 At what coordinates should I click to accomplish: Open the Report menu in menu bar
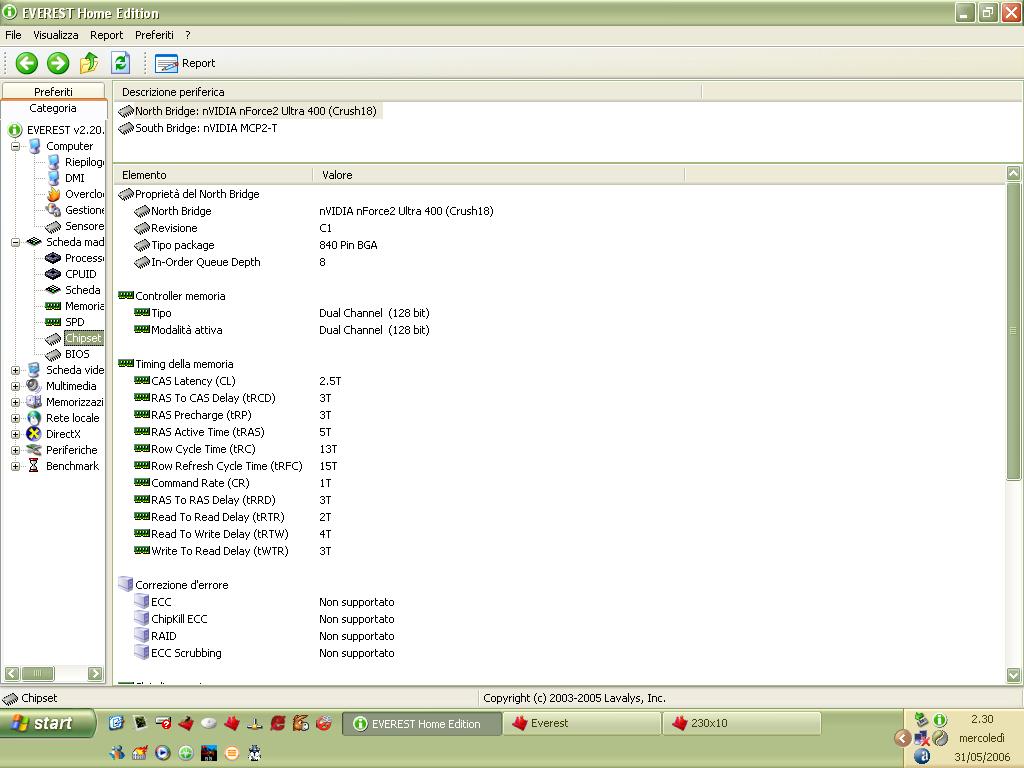click(106, 35)
